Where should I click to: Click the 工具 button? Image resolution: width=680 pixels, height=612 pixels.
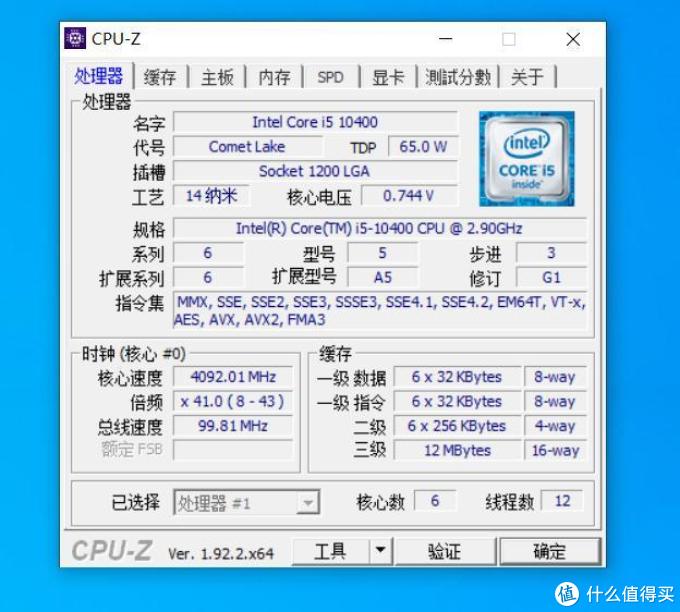pos(330,551)
